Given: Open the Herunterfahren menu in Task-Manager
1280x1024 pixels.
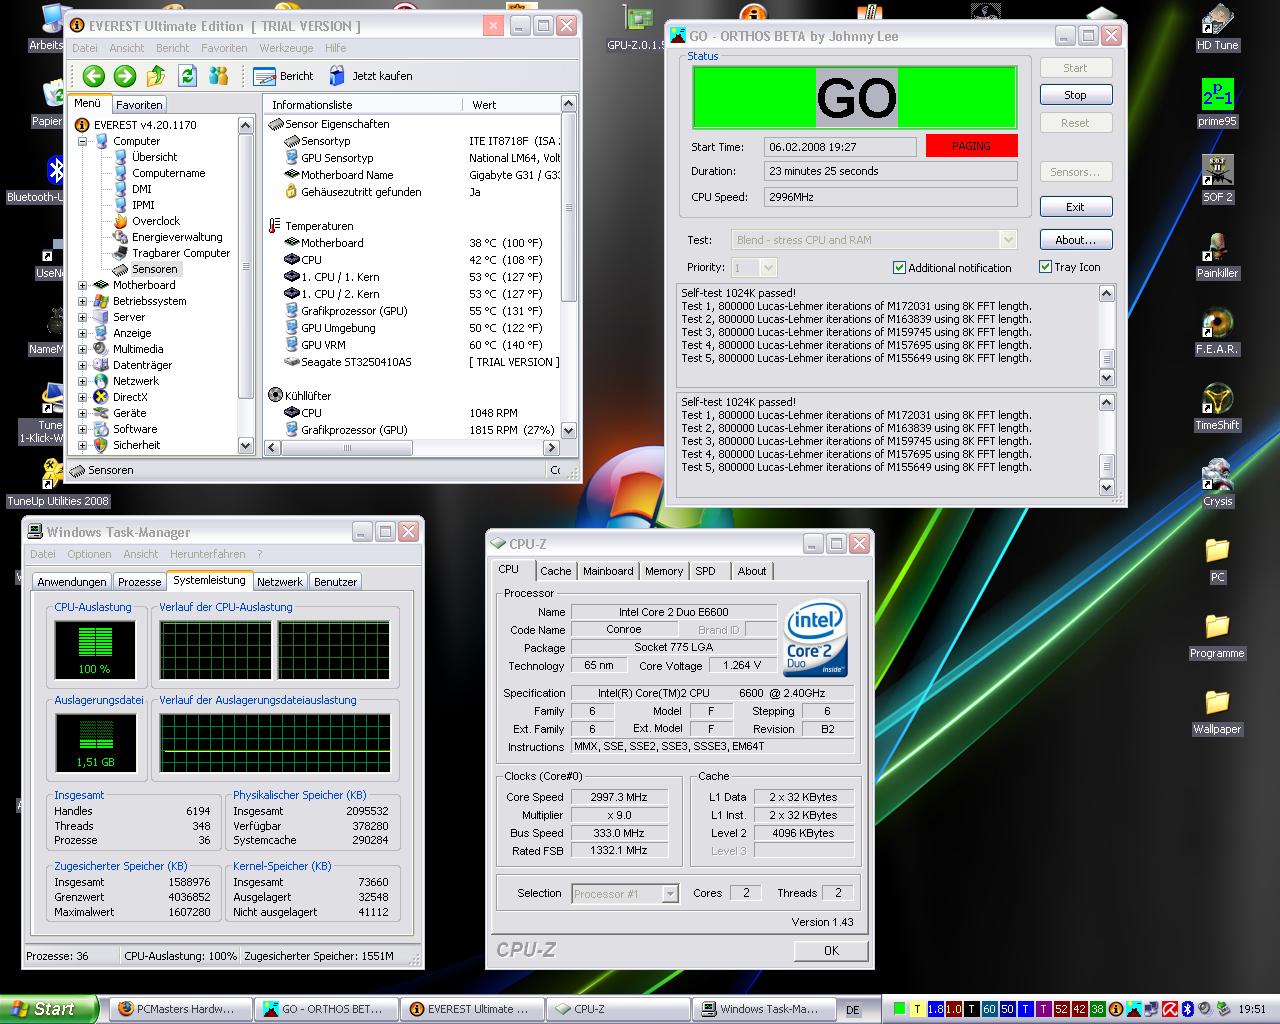Looking at the screenshot, I should [208, 554].
